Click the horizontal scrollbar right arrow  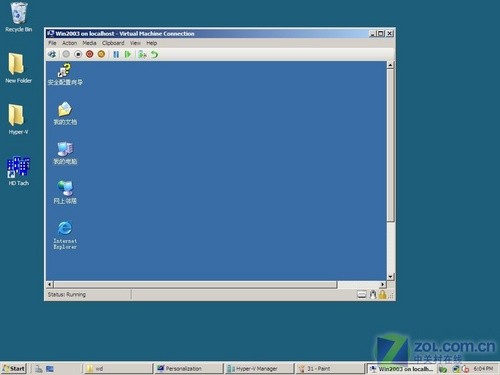383,284
